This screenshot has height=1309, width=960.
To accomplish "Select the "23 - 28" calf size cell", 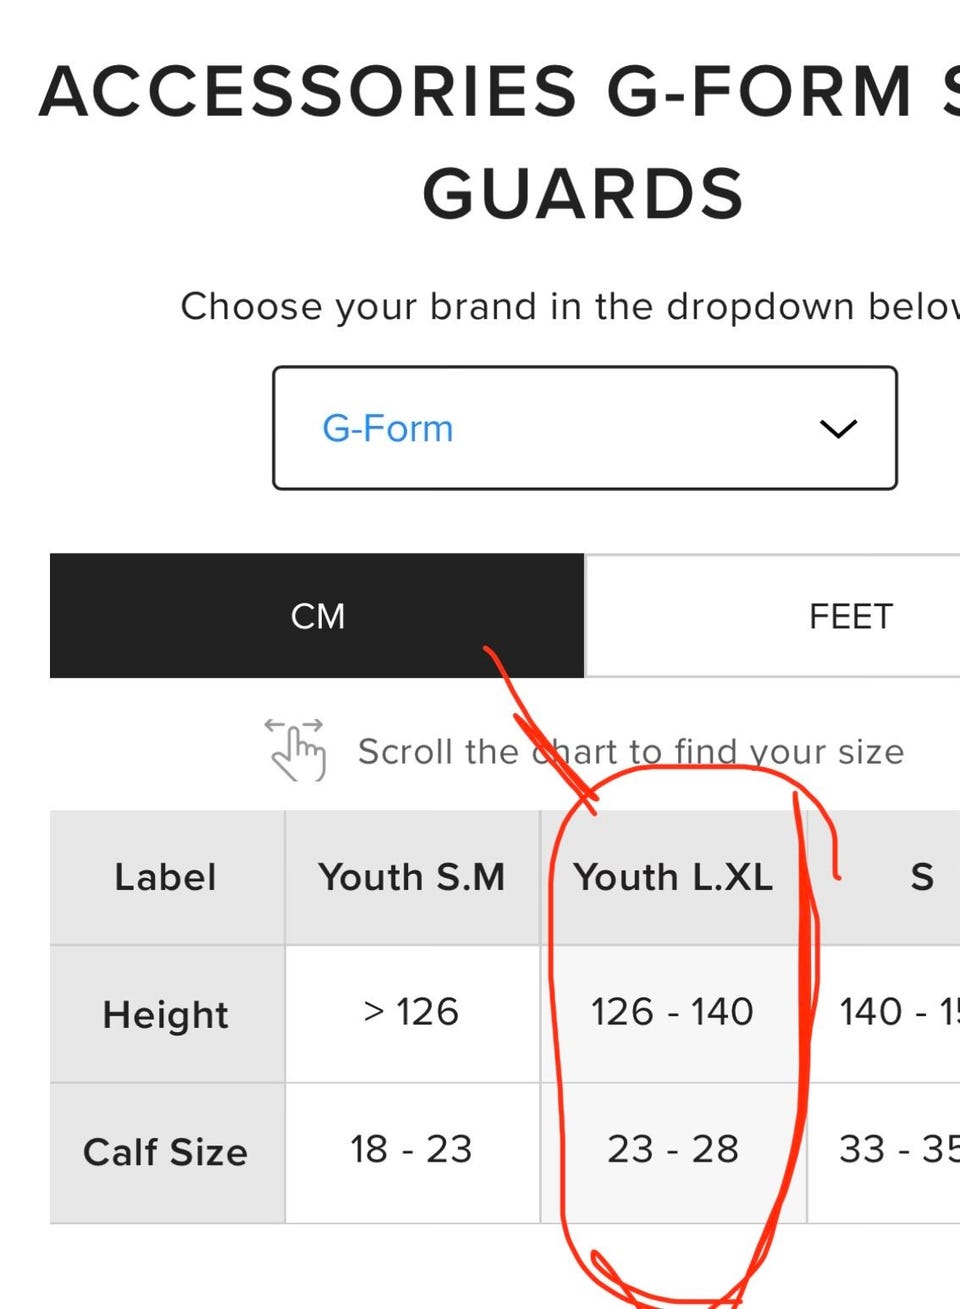I will (673, 1150).
